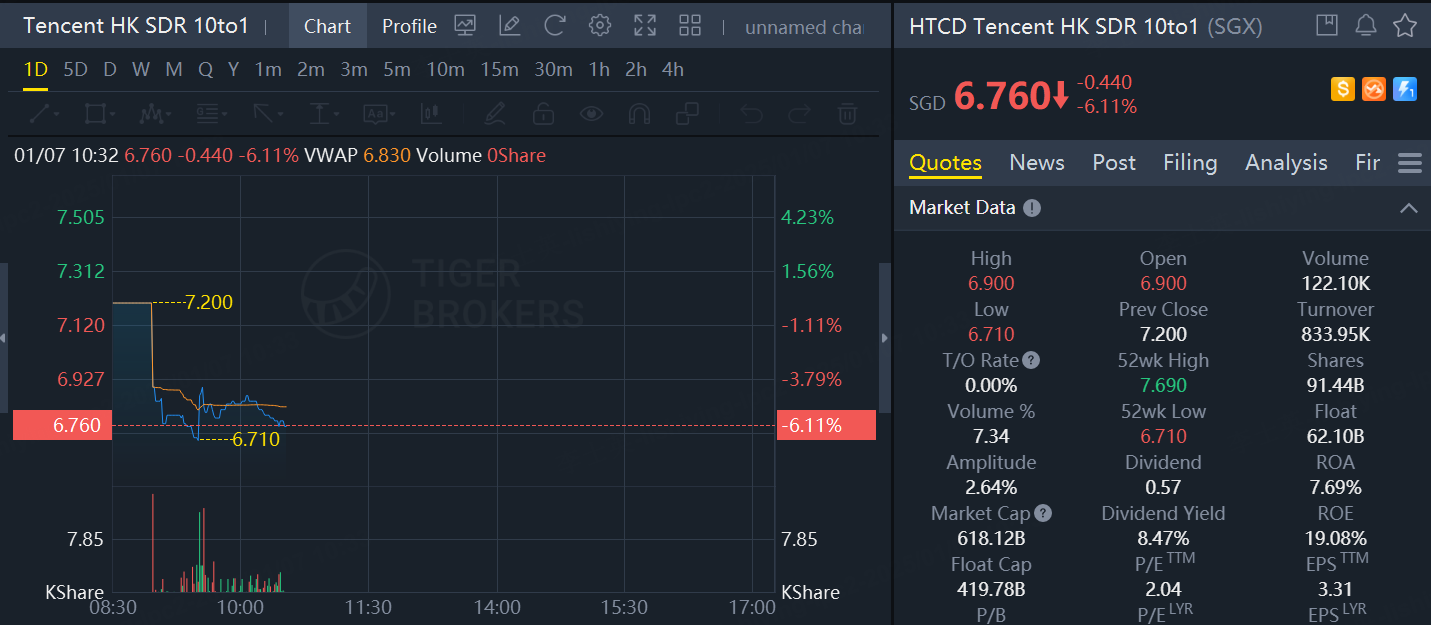Switch to the News tab
The height and width of the screenshot is (625, 1431).
[1037, 163]
